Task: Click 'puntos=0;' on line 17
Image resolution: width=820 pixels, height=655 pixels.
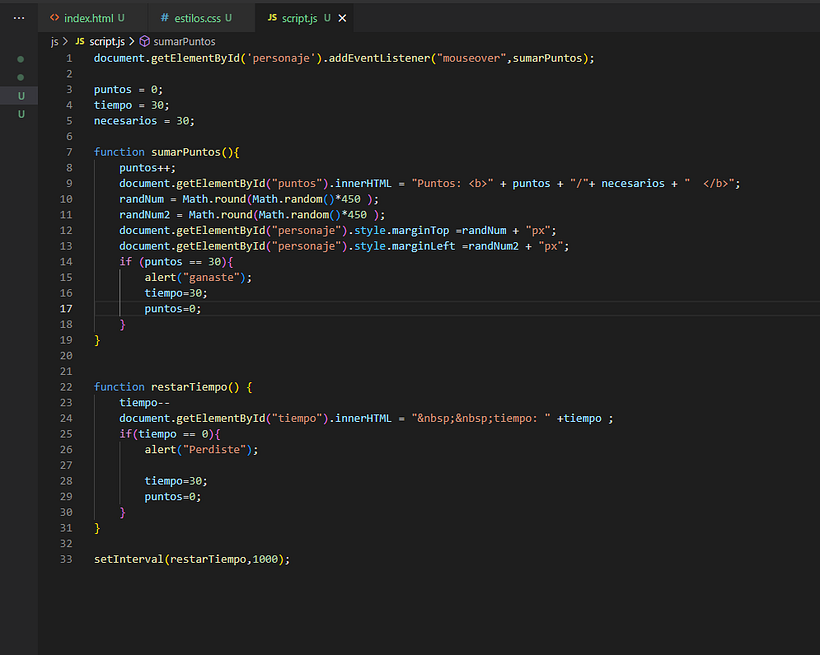Action: coord(173,309)
